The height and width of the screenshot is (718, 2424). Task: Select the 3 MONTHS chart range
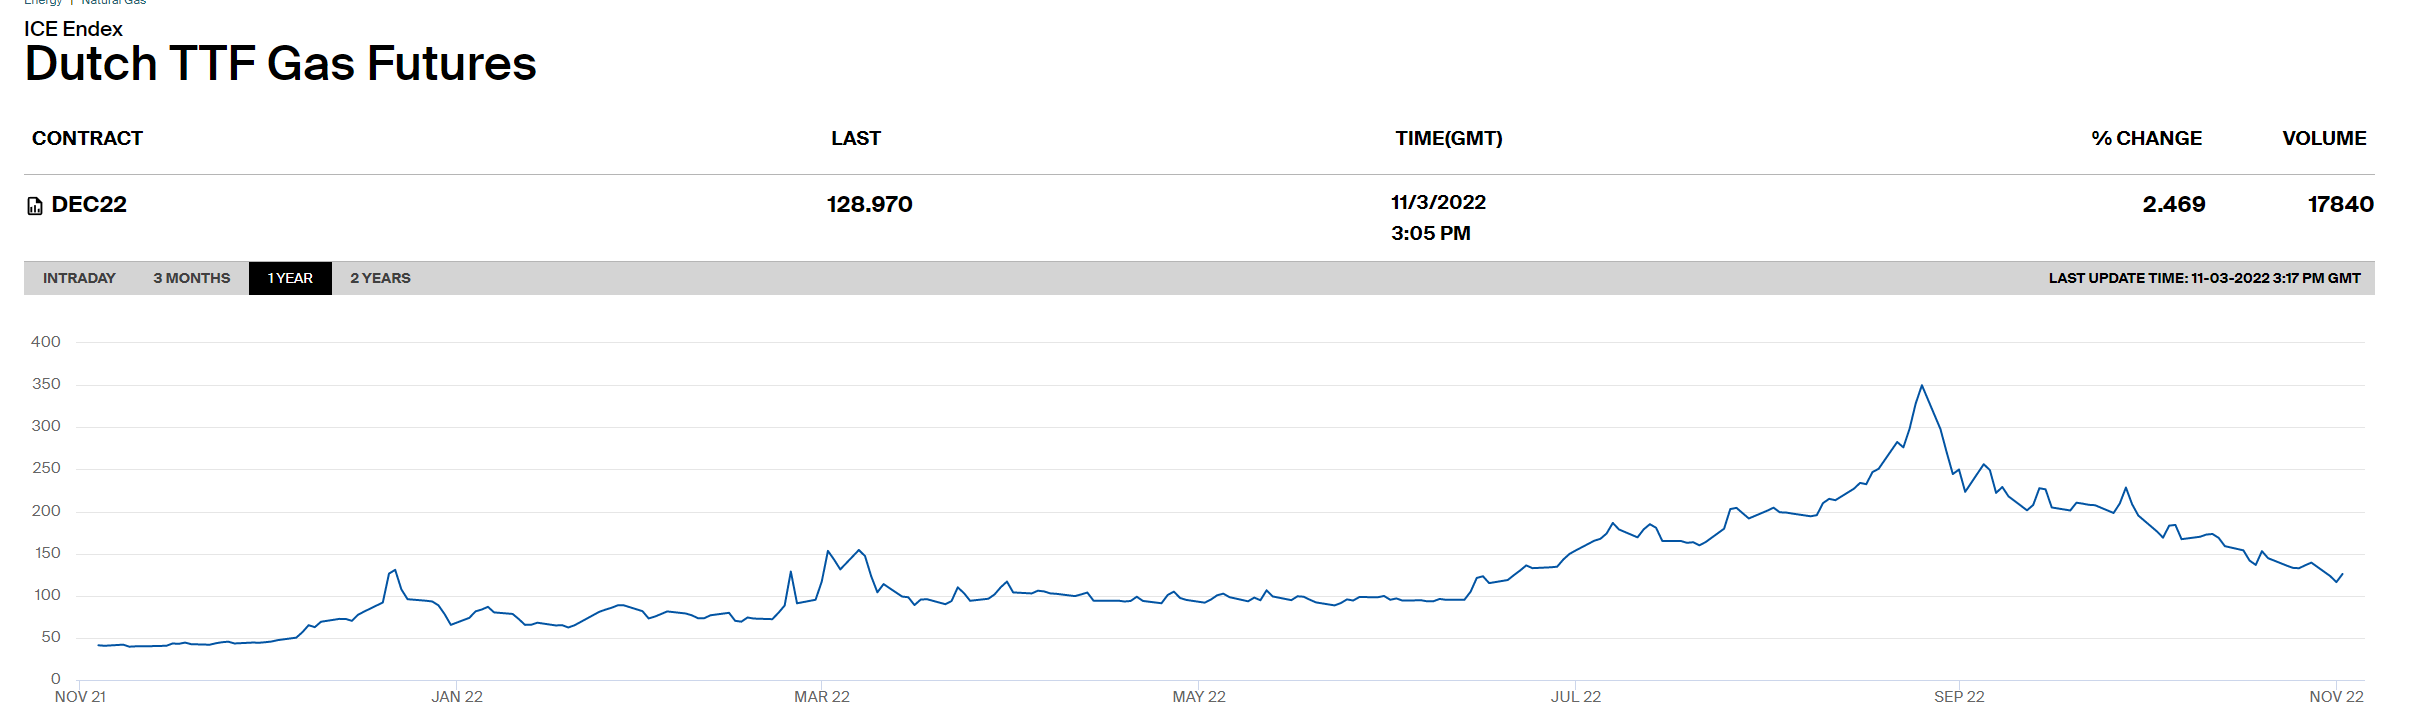pyautogui.click(x=192, y=278)
